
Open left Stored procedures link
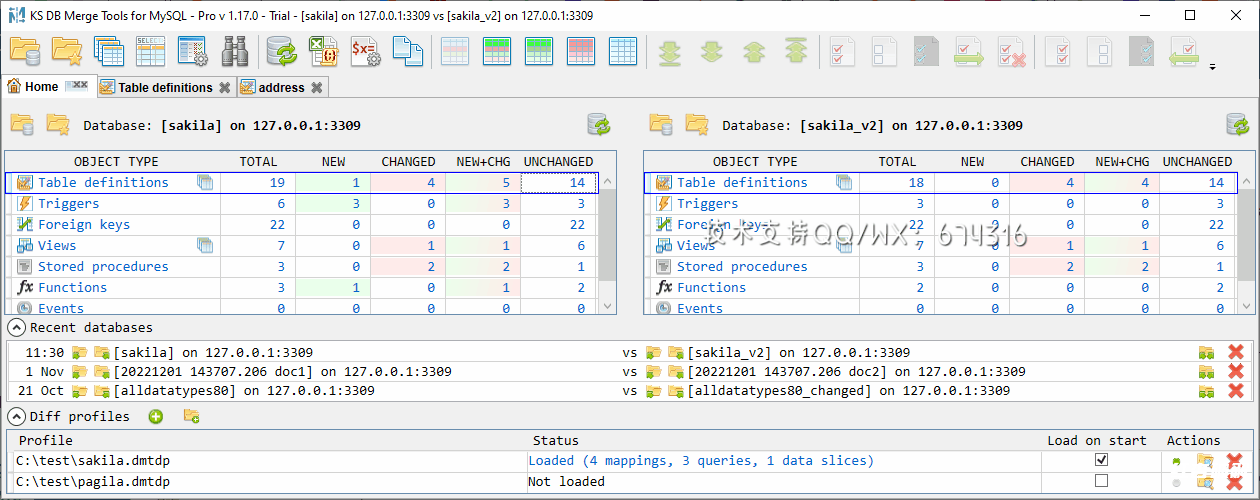(103, 266)
